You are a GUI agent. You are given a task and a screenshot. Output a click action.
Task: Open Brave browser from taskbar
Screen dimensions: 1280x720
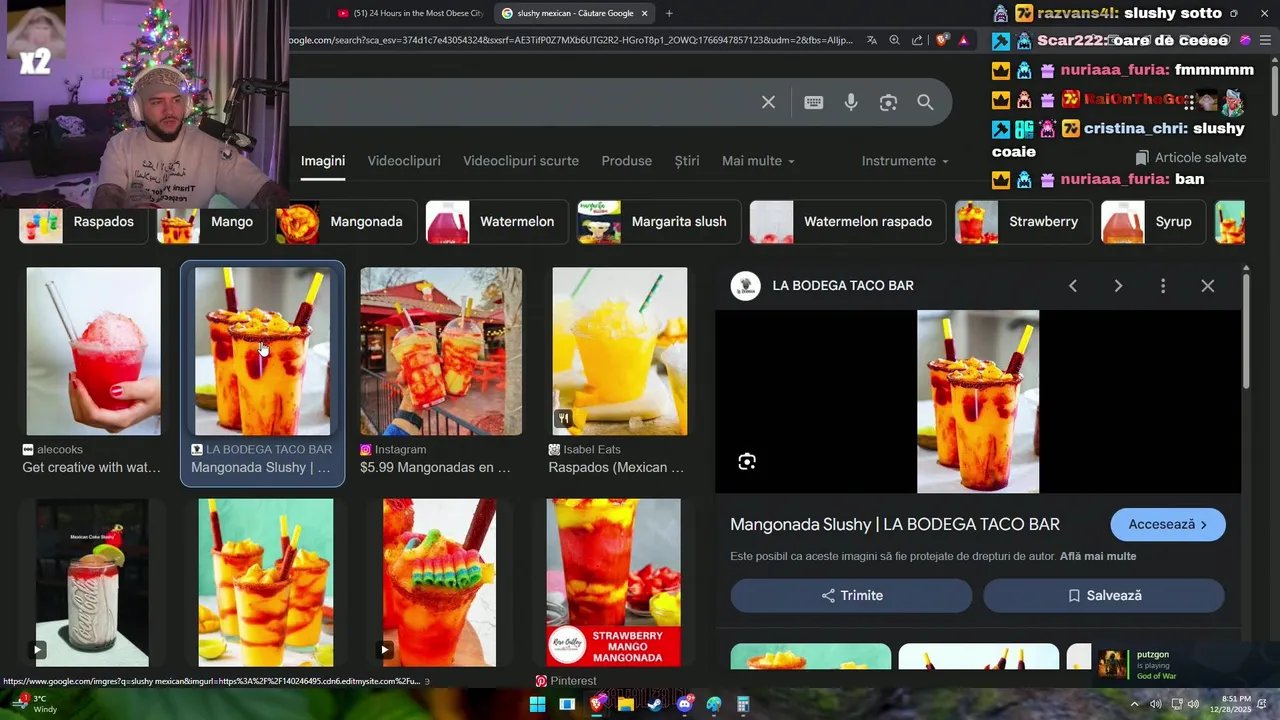pyautogui.click(x=597, y=705)
